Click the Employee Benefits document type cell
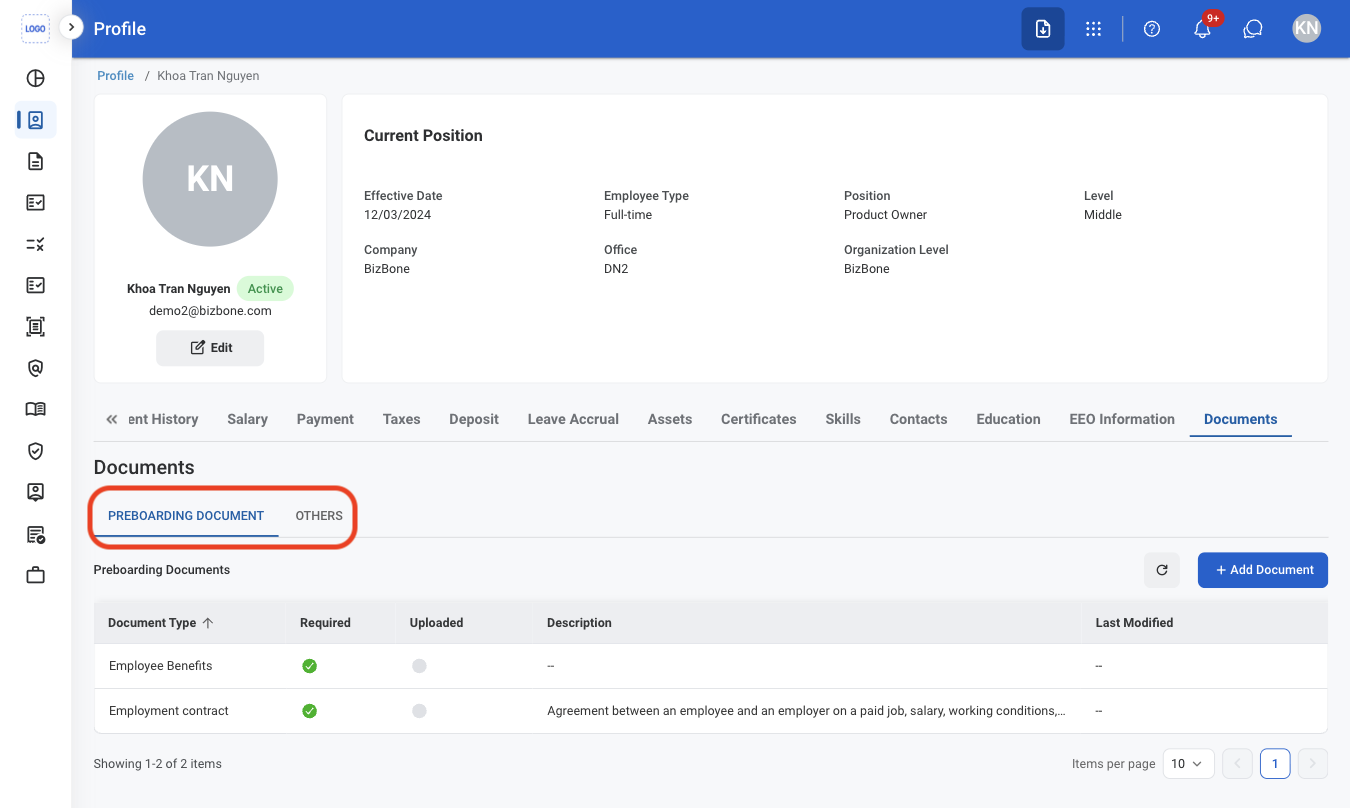1350x808 pixels. (160, 666)
